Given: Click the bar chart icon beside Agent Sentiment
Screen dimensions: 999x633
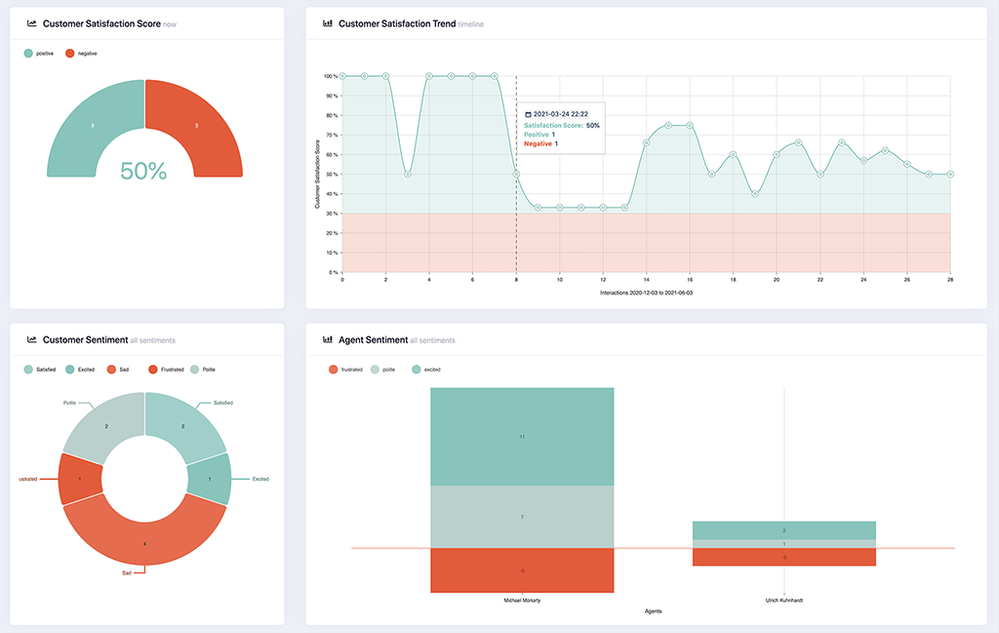Looking at the screenshot, I should [x=326, y=339].
